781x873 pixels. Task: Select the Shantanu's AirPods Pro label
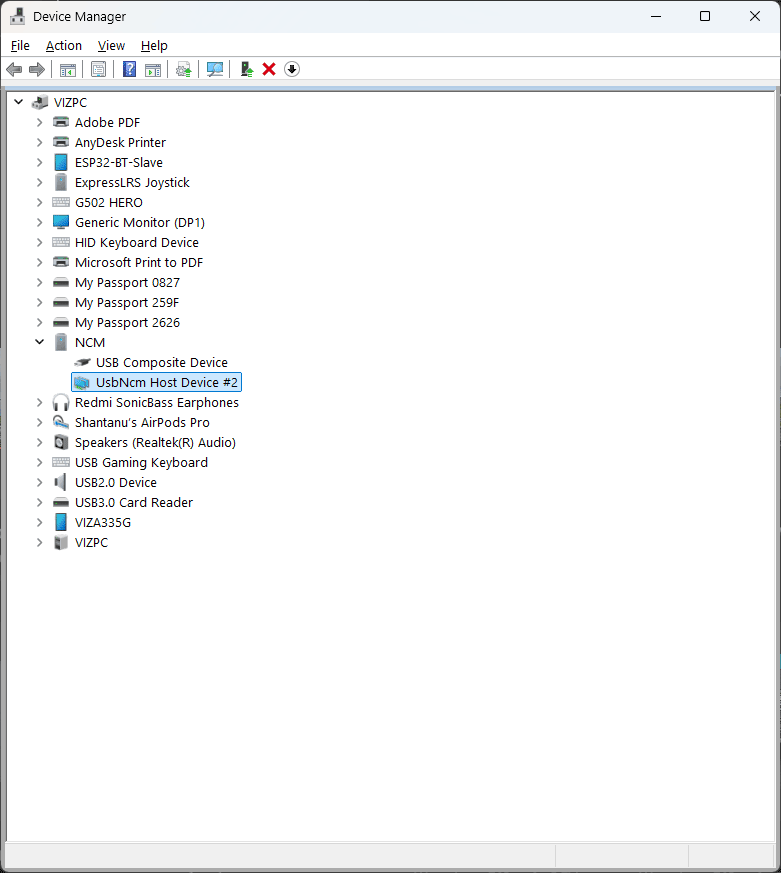pos(142,423)
